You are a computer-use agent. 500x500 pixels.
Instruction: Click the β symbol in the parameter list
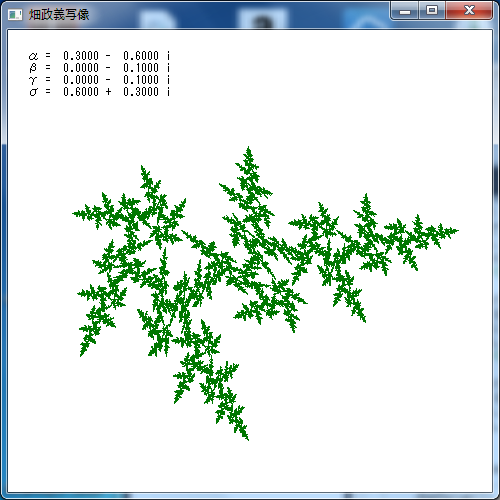pyautogui.click(x=33, y=68)
